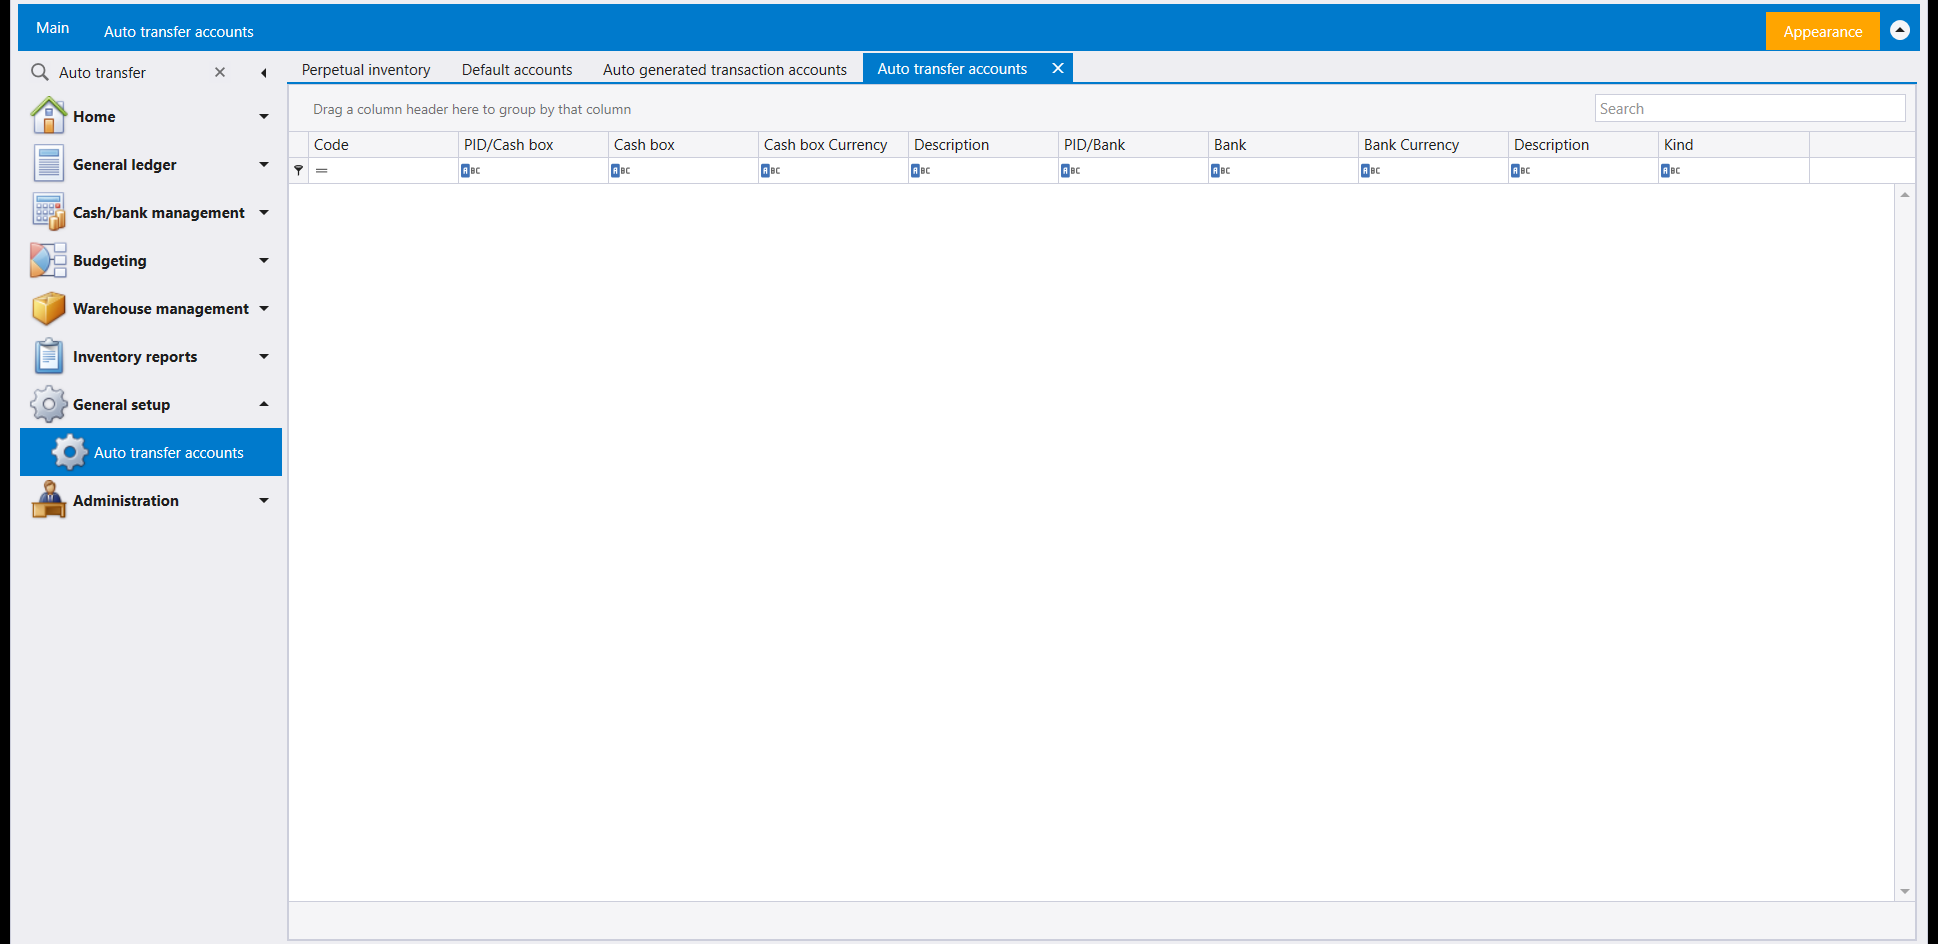Click the Warehouse management box icon

(x=48, y=308)
